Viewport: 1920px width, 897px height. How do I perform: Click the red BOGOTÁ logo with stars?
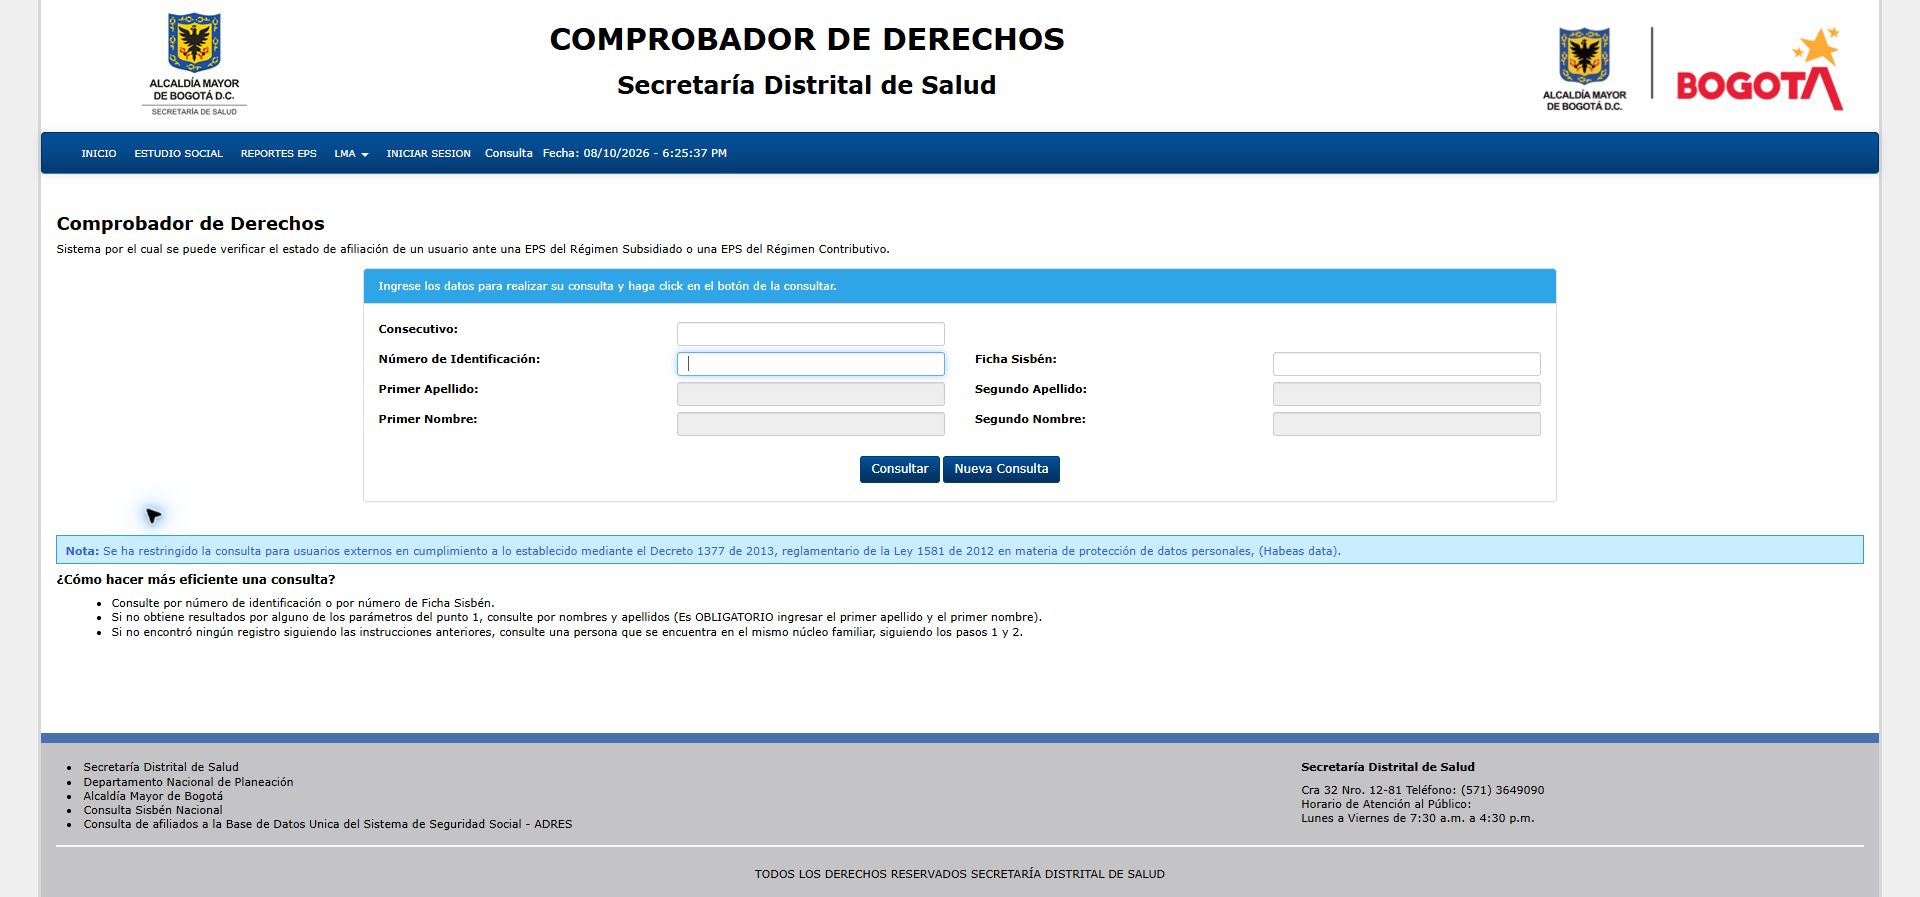click(x=1760, y=68)
